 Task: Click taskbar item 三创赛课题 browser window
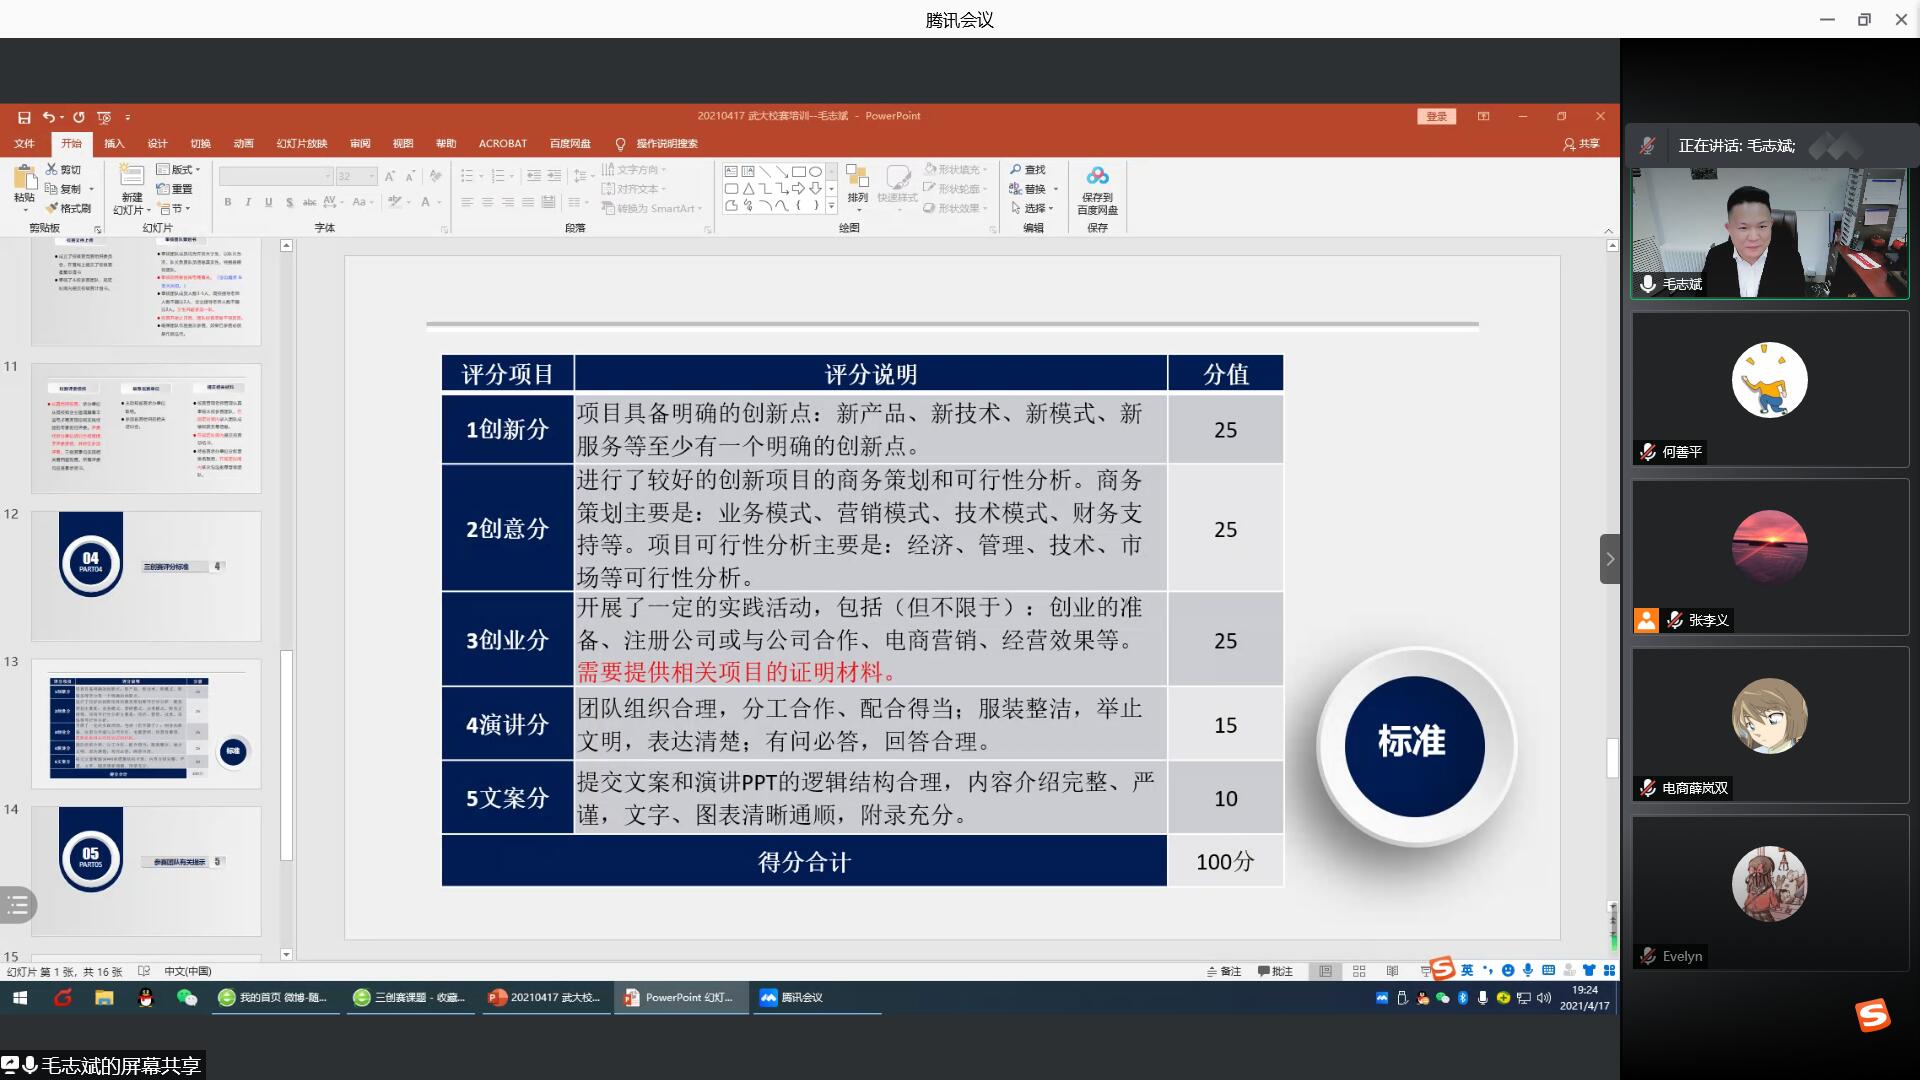(411, 997)
